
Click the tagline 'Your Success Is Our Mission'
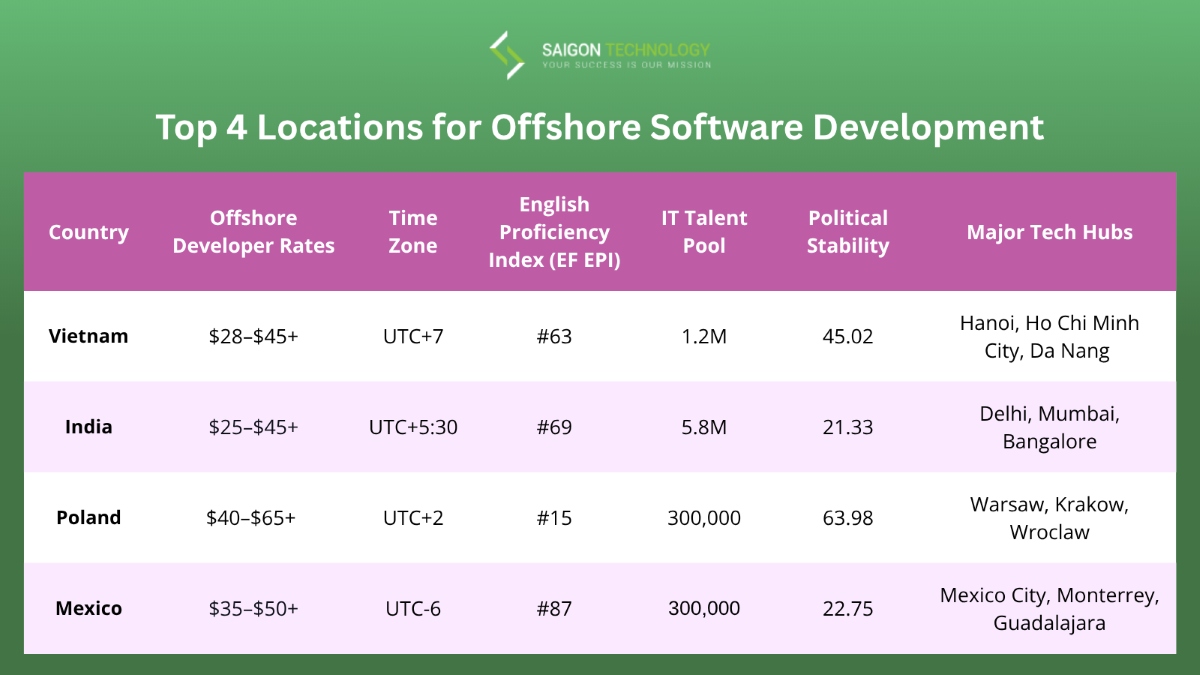pos(624,63)
